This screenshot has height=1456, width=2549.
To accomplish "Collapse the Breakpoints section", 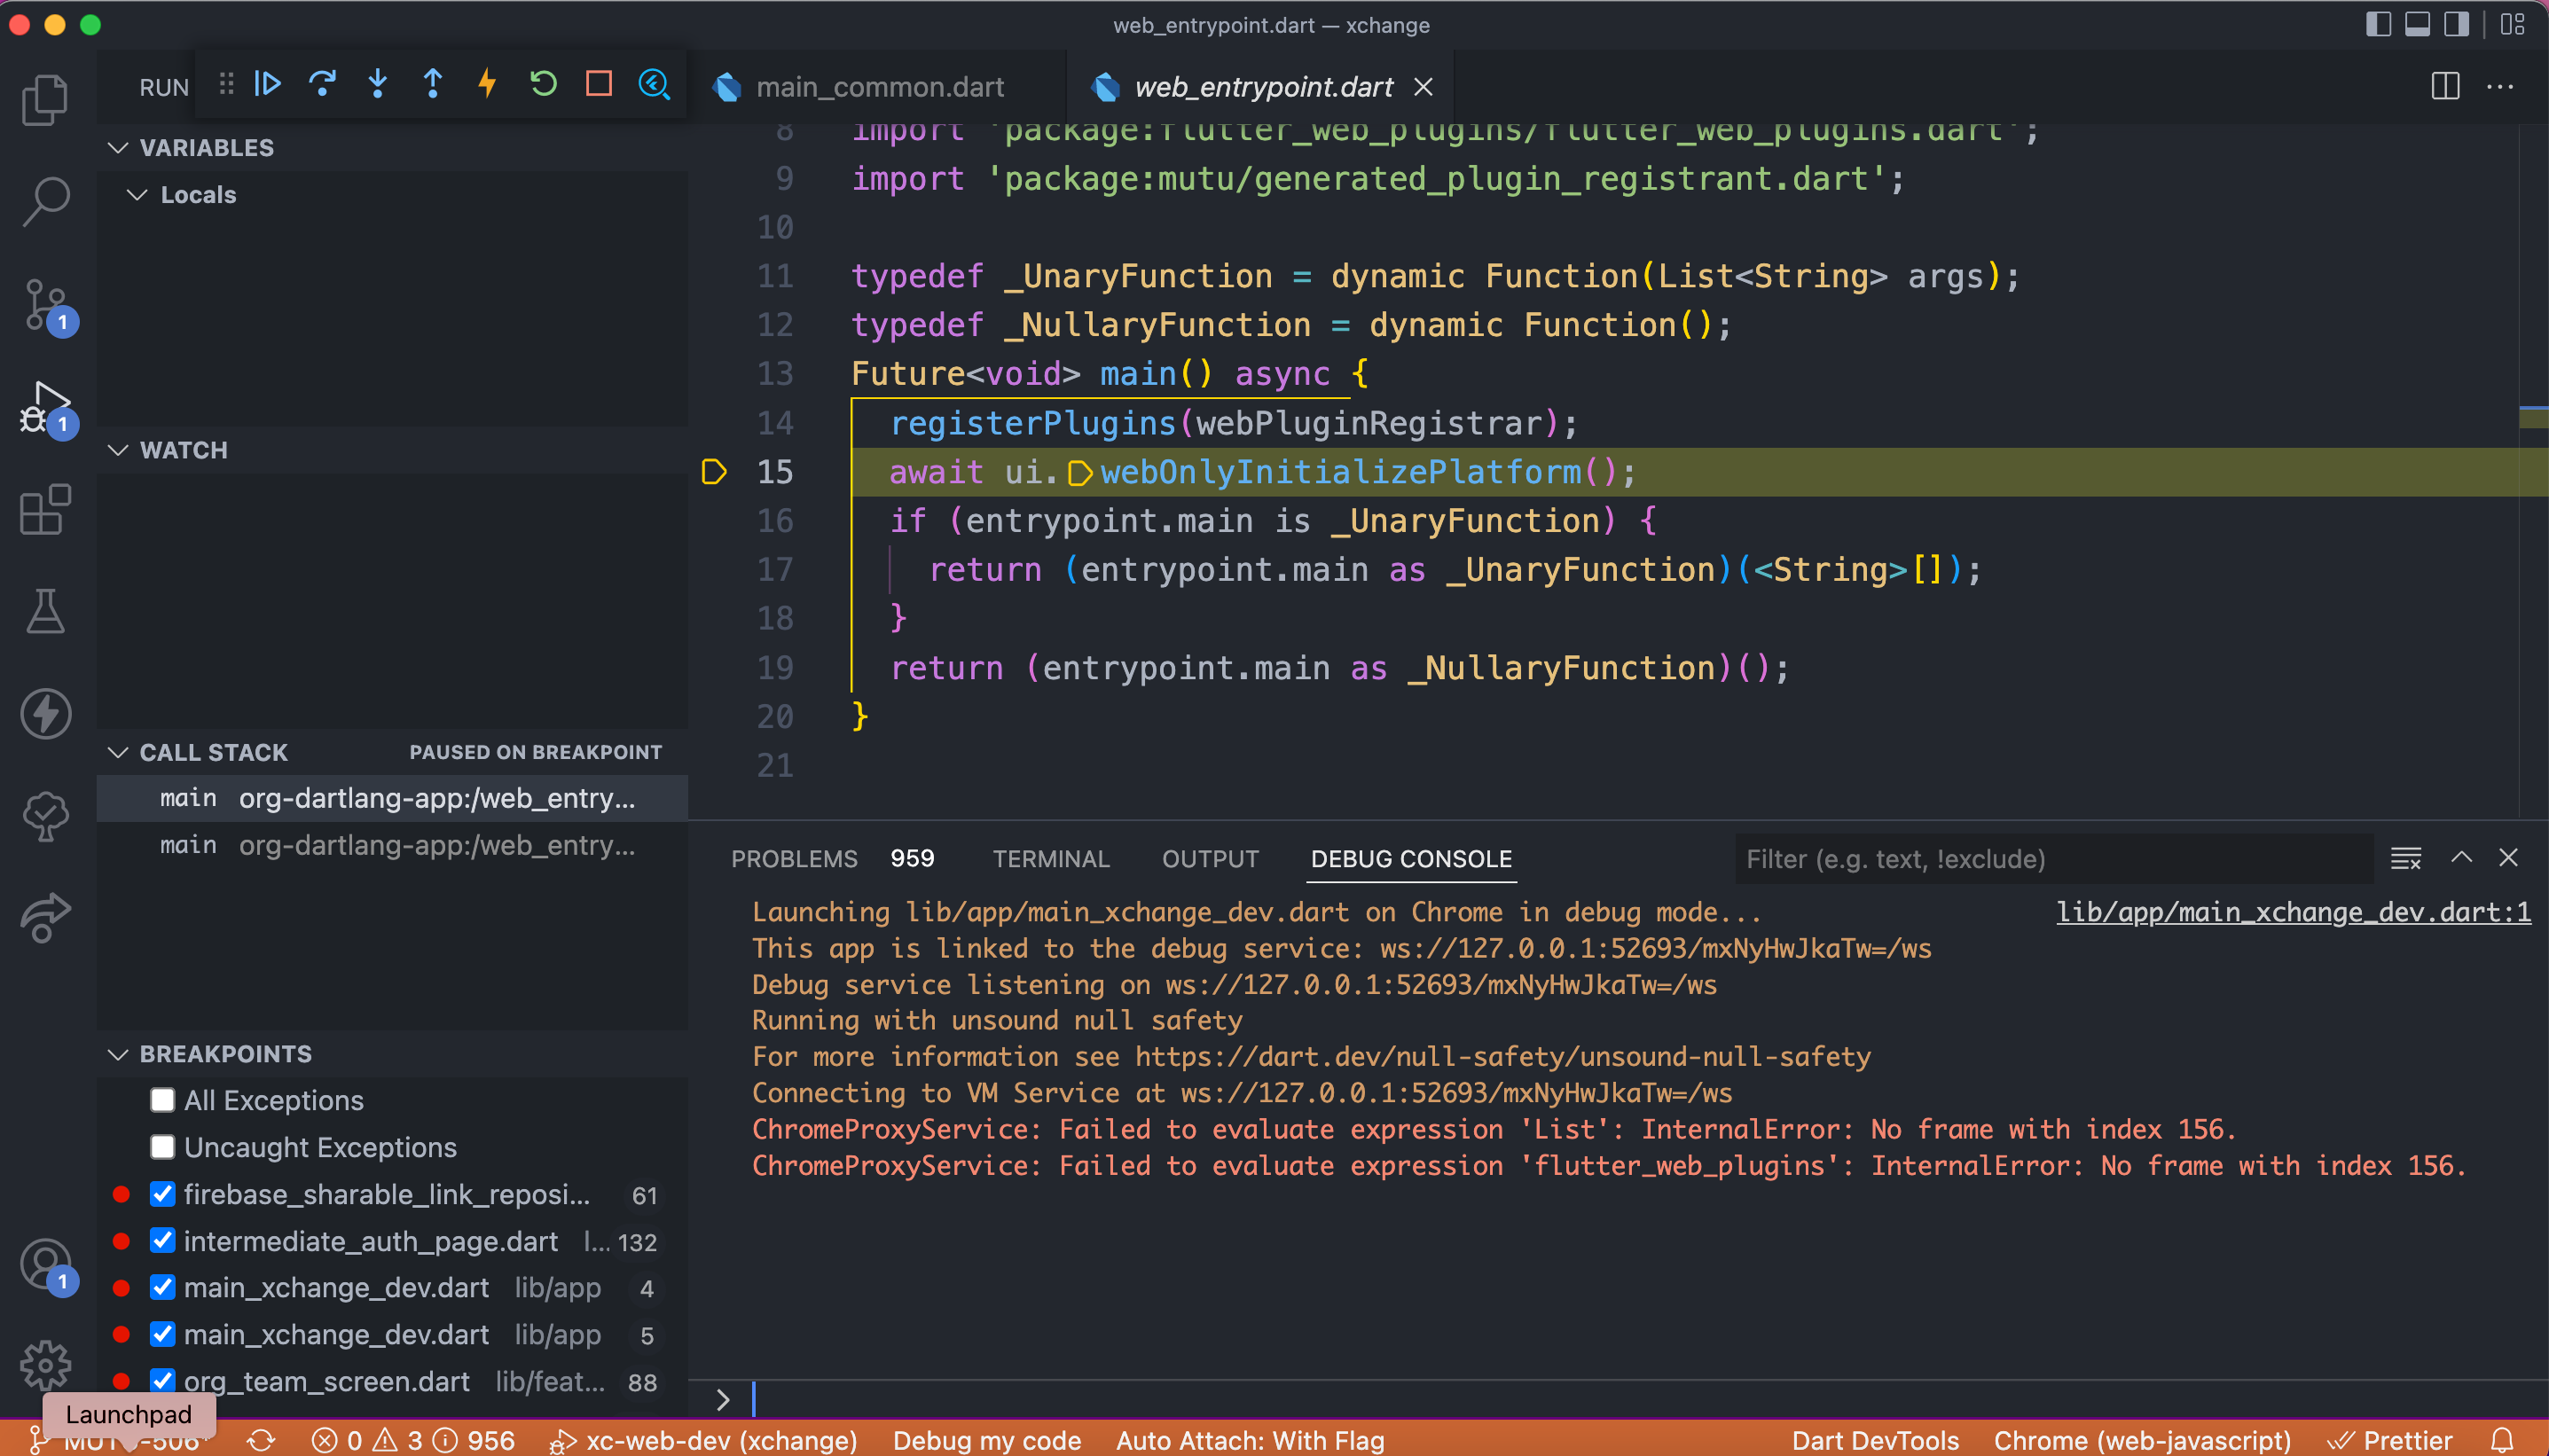I will [119, 1053].
